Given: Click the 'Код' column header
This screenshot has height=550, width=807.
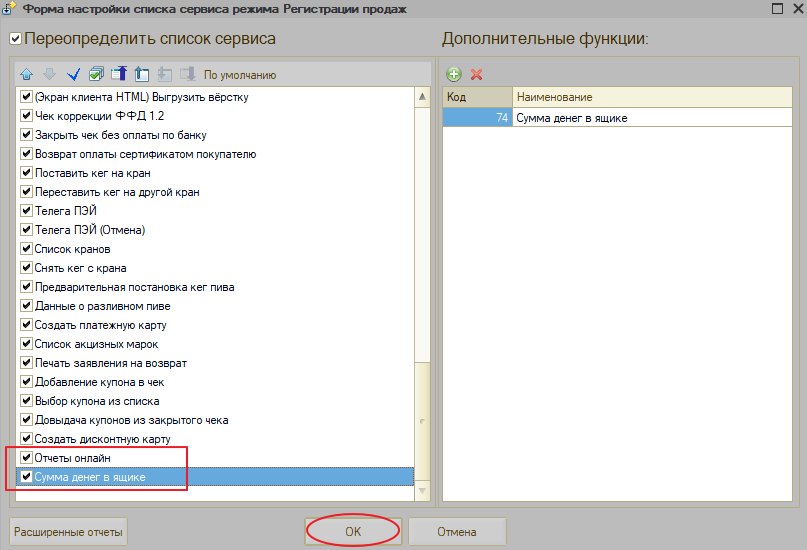Looking at the screenshot, I should click(478, 97).
